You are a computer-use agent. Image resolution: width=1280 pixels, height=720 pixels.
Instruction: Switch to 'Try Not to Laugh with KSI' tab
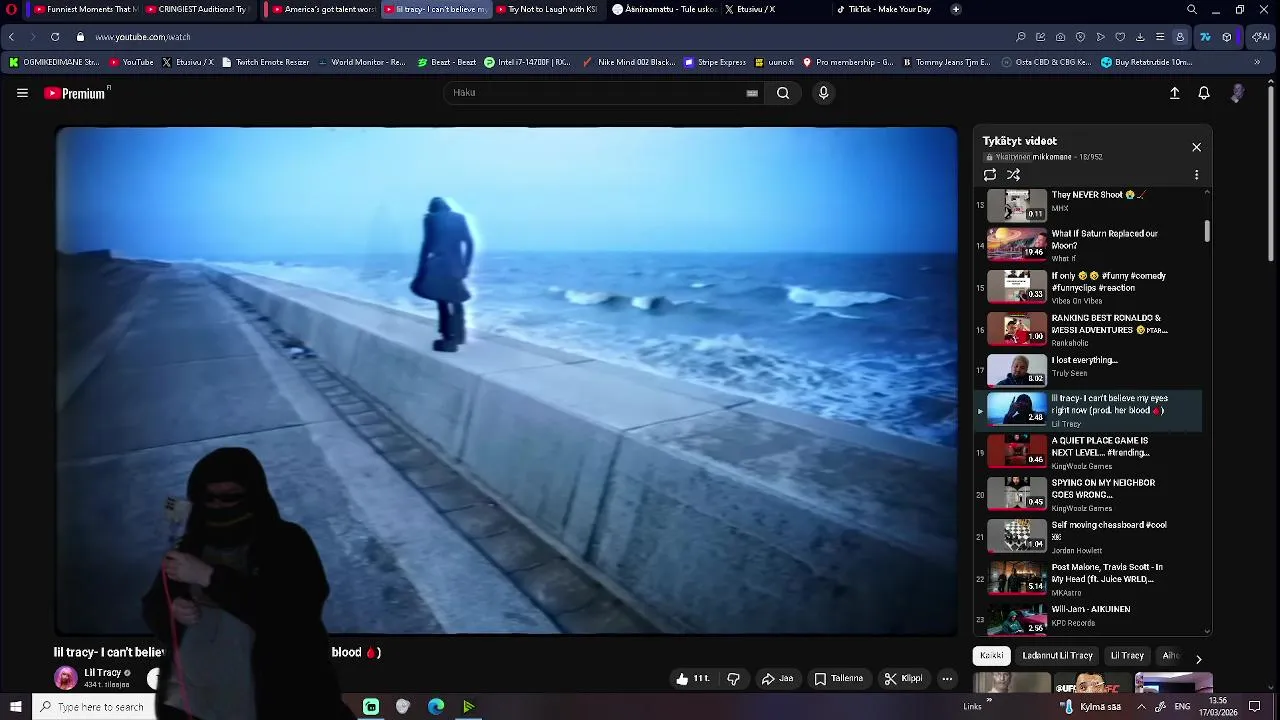[x=548, y=9]
